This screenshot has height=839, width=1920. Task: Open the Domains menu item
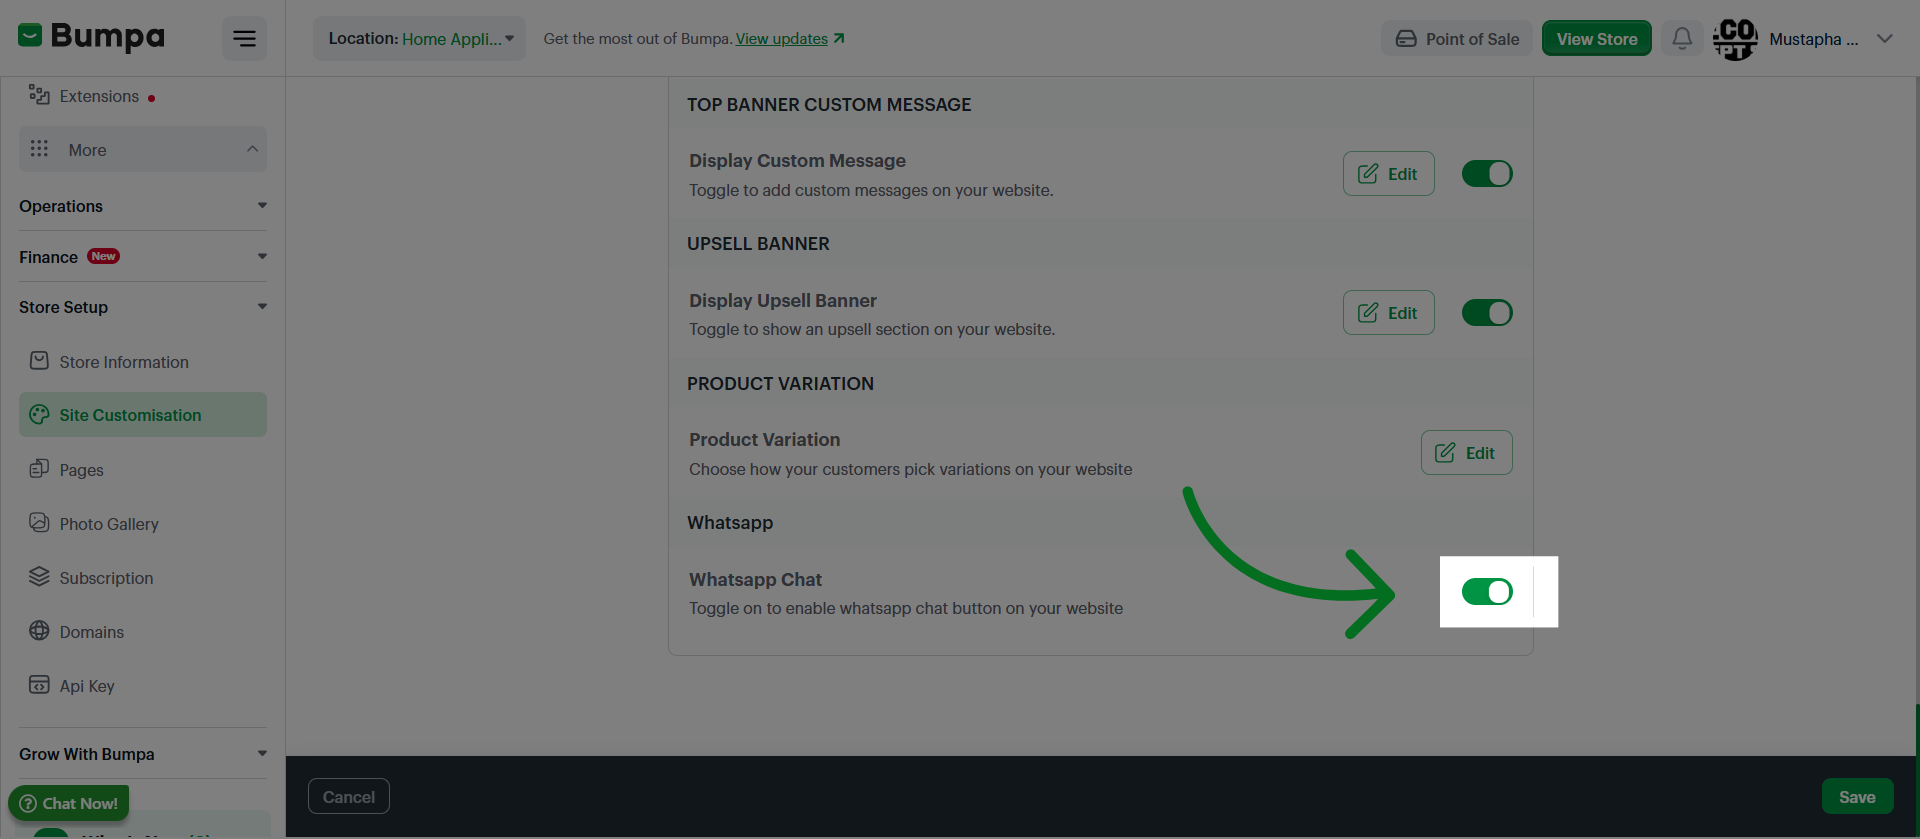(x=143, y=632)
